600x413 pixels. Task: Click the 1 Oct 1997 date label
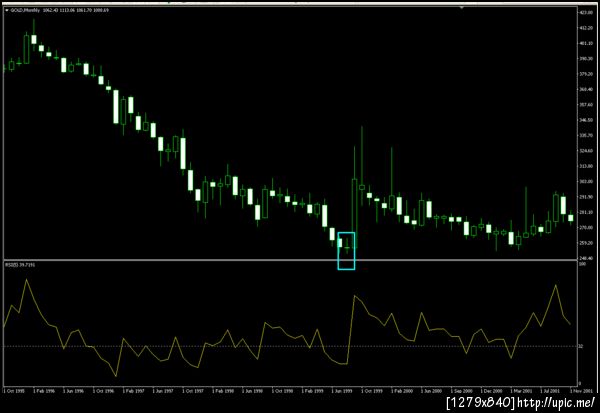193,391
